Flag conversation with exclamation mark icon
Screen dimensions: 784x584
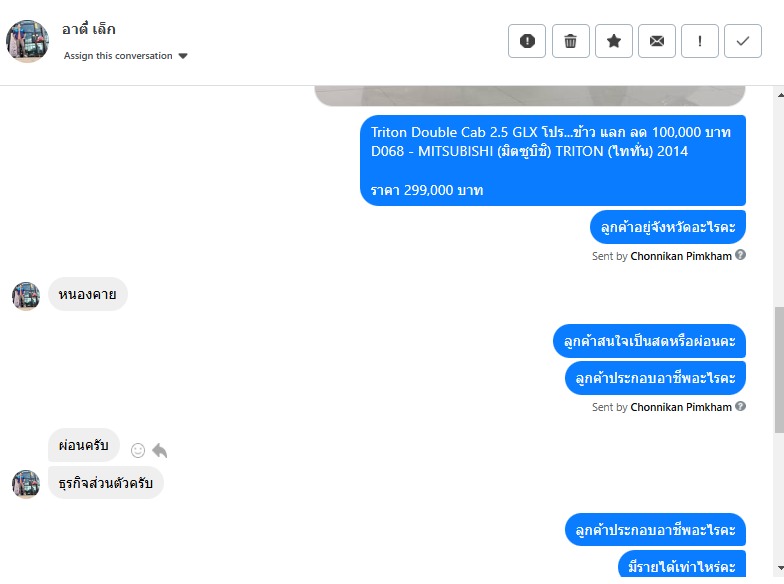tap(700, 41)
